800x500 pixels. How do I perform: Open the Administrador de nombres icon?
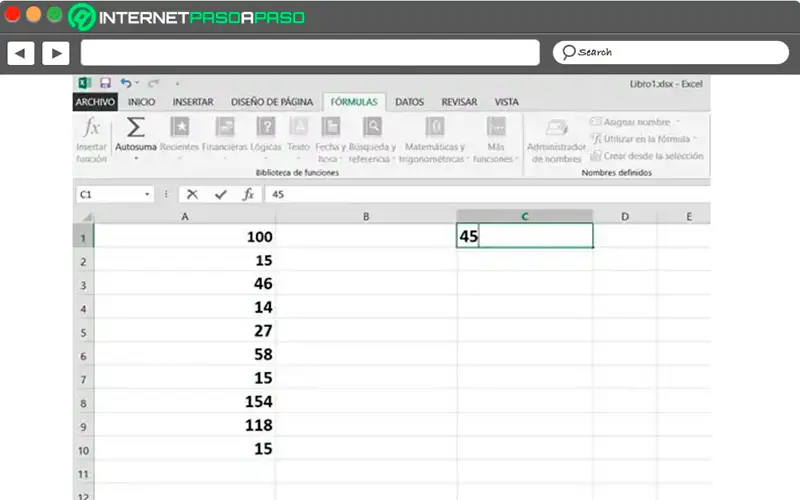pos(556,128)
